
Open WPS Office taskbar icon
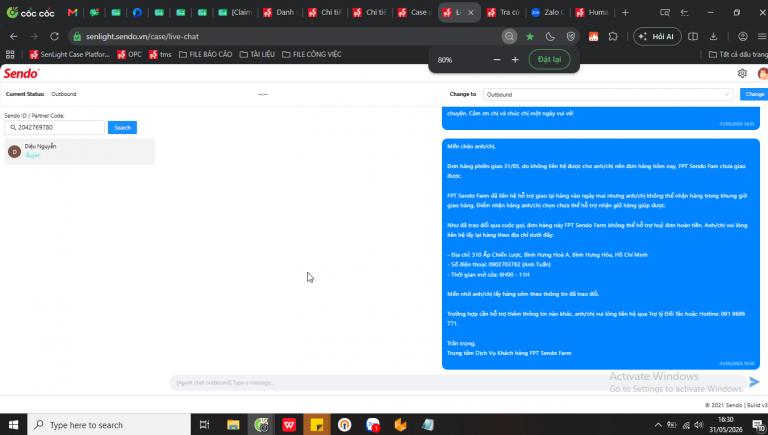point(289,425)
